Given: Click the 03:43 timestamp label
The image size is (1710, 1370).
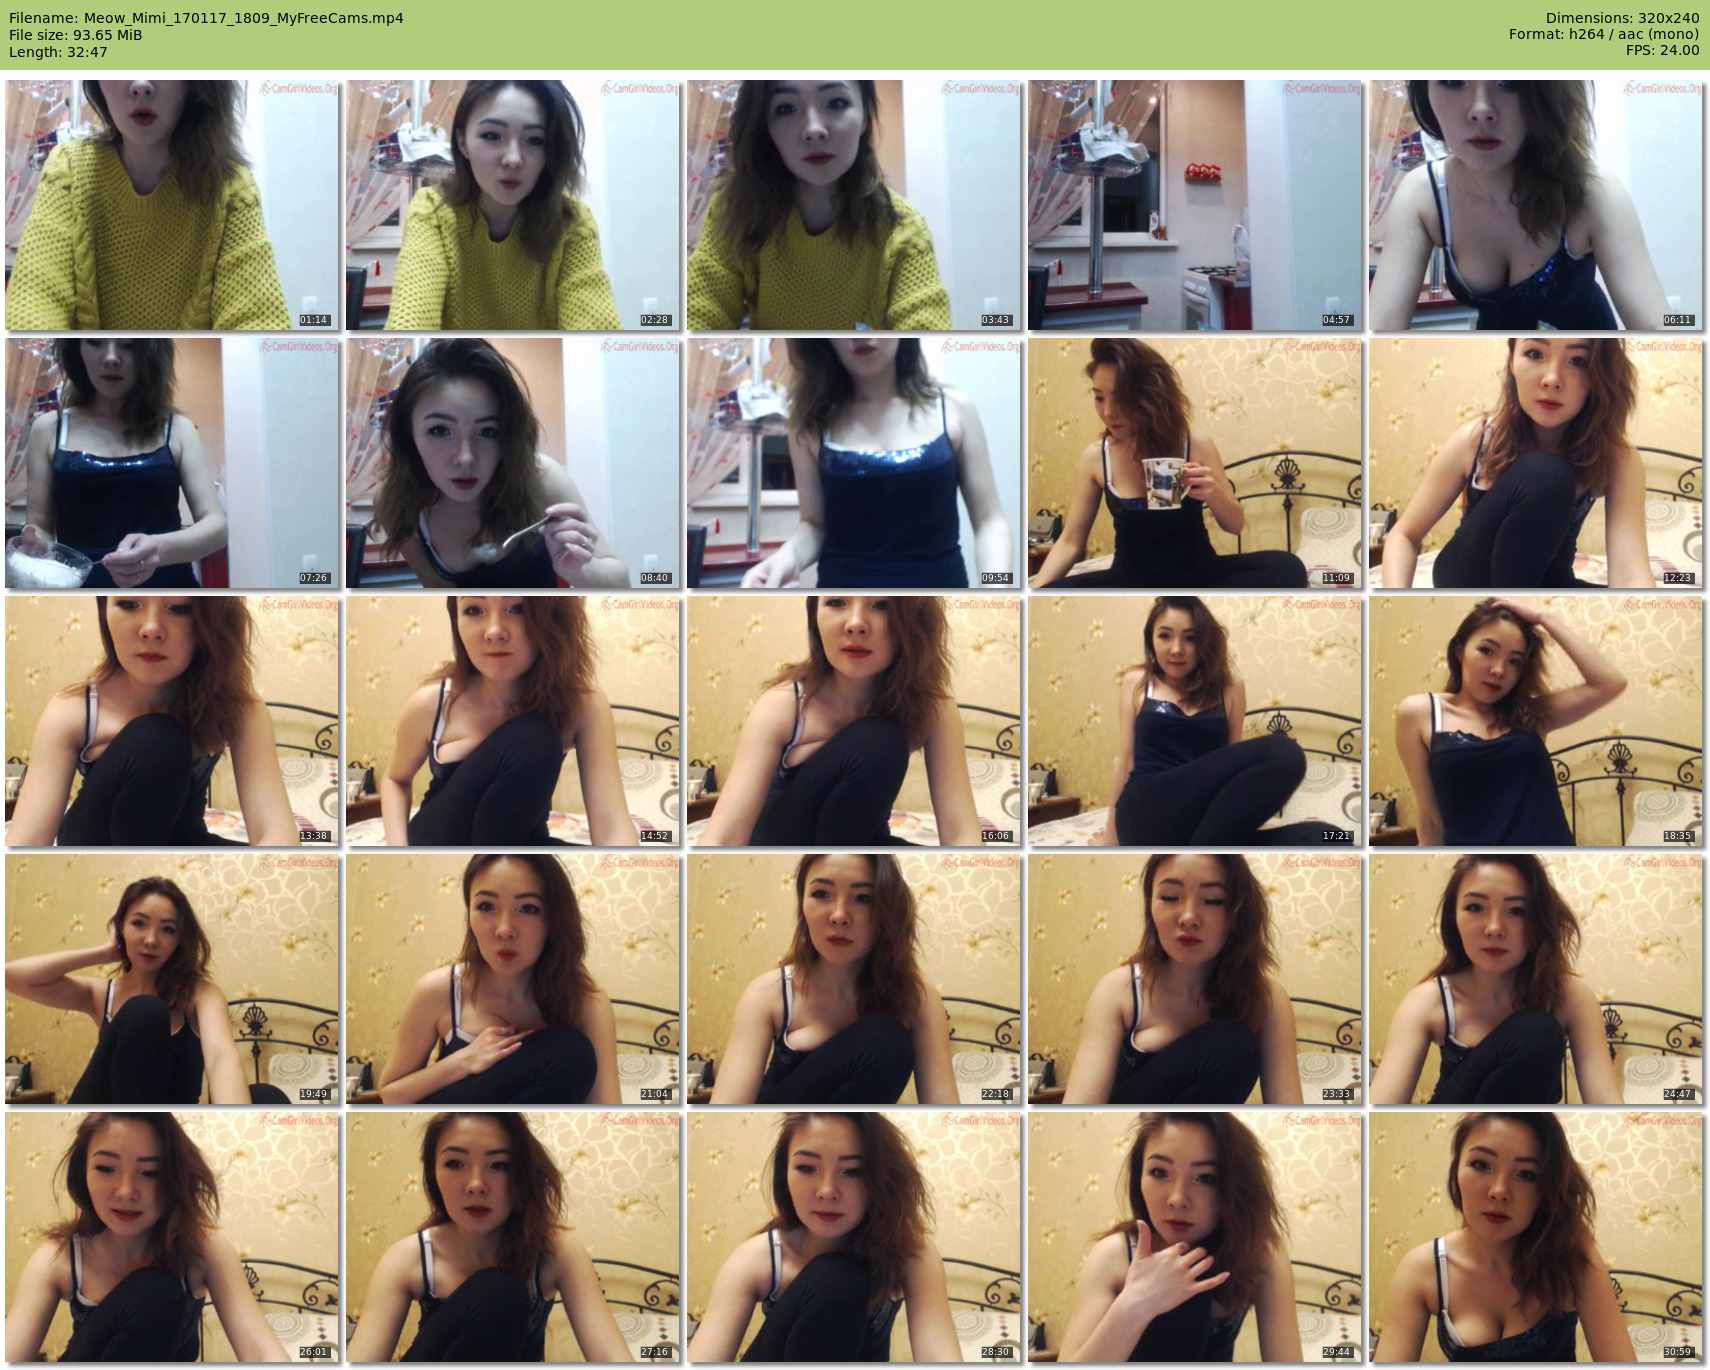Looking at the screenshot, I should click(995, 320).
